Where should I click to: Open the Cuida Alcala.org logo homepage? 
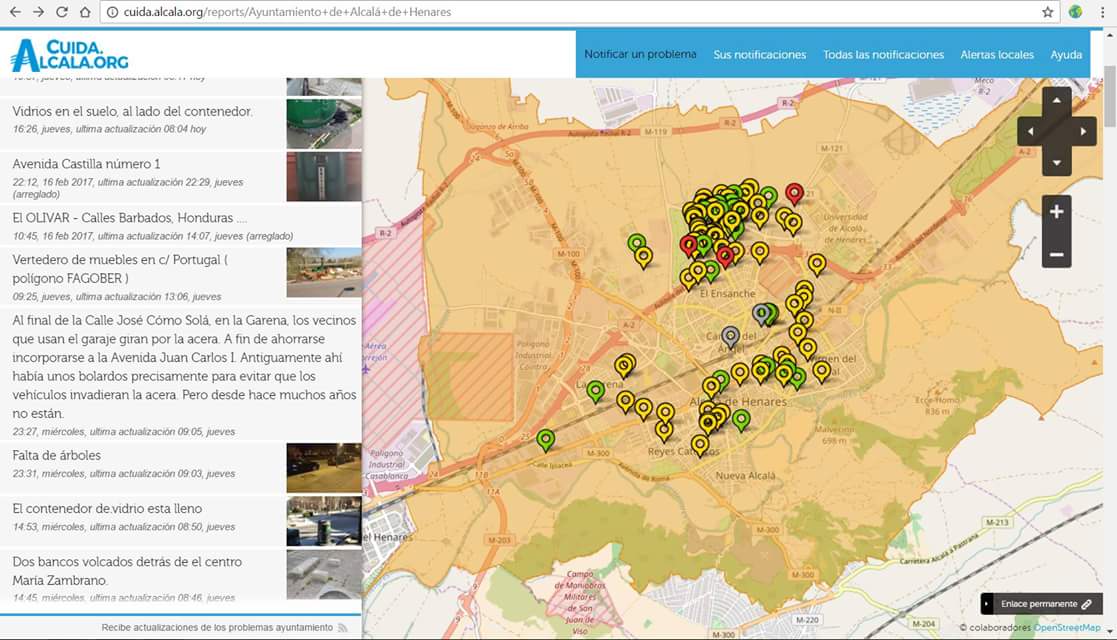point(69,54)
